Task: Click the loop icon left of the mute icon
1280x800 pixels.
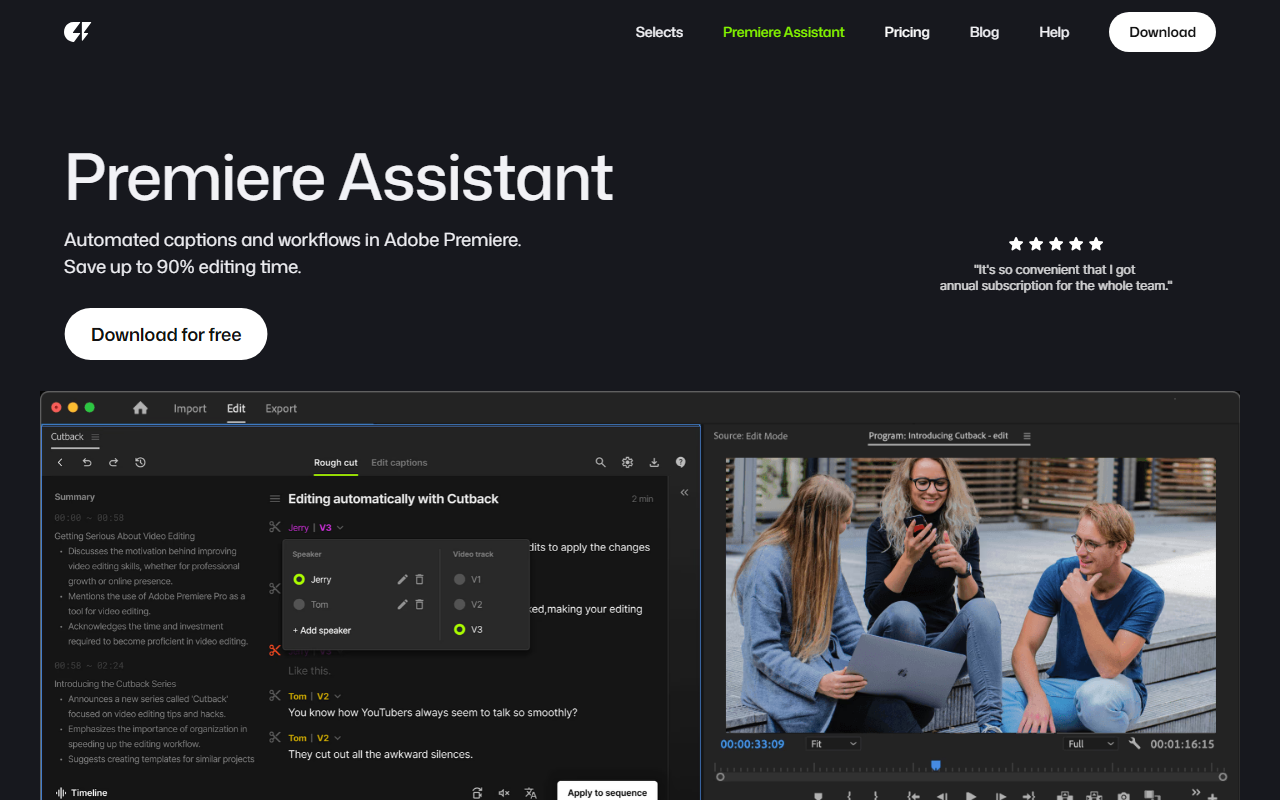Action: click(477, 793)
